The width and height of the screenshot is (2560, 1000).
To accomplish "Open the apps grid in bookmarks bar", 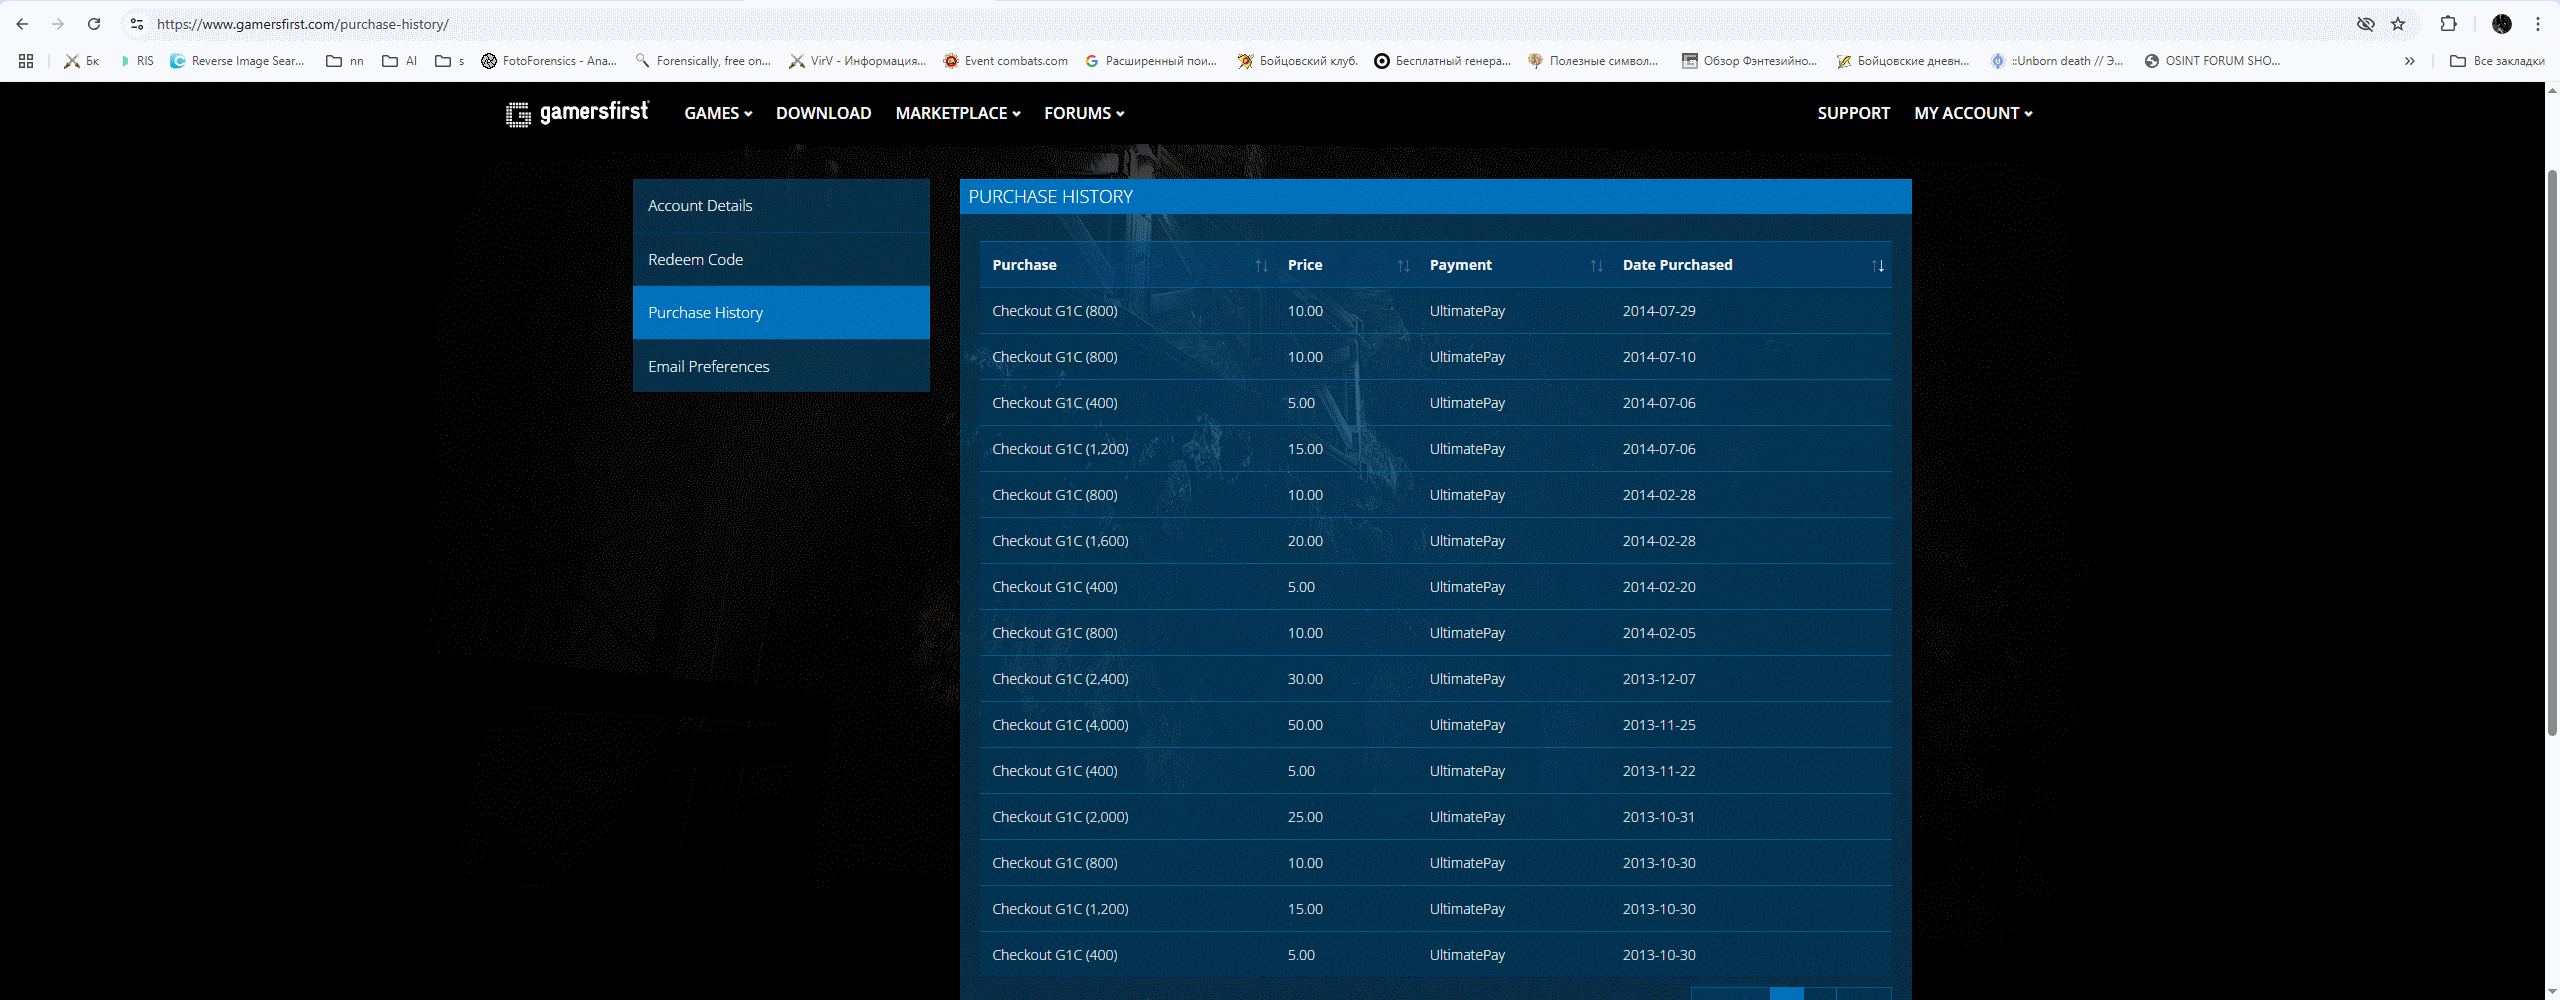I will [26, 61].
